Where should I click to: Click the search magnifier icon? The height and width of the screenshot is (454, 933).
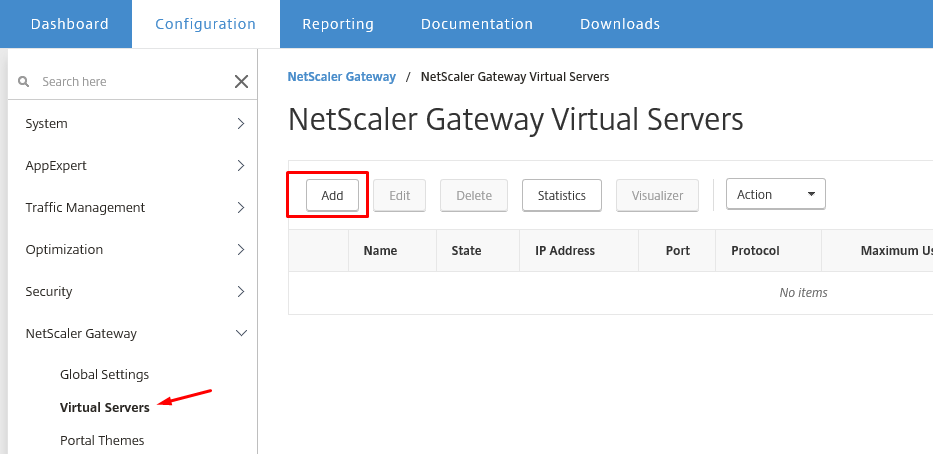point(23,81)
